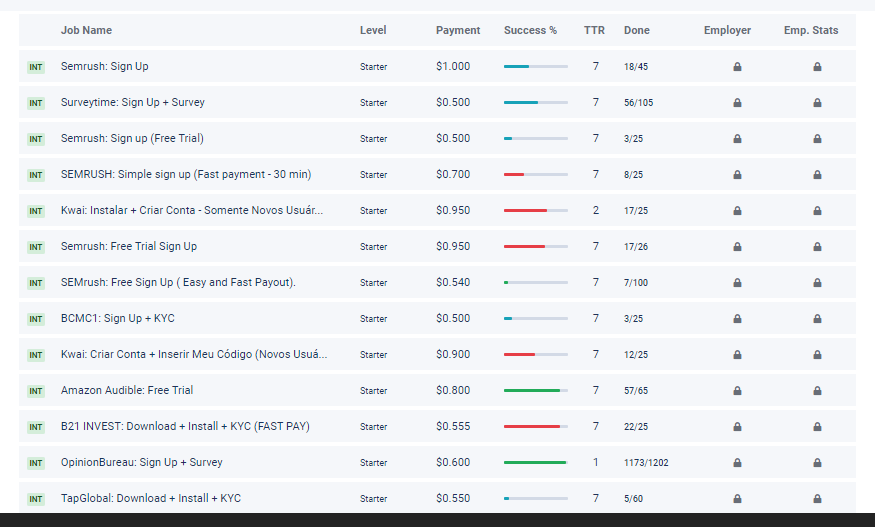Open Kwai: Instalar + Criar Conta job
This screenshot has width=875, height=527.
click(192, 210)
